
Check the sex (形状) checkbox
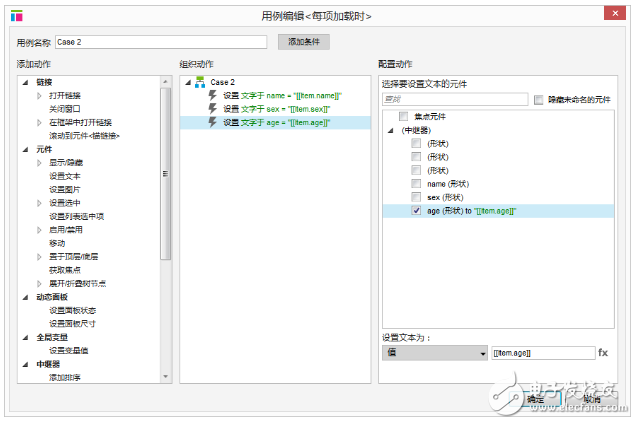coord(416,197)
